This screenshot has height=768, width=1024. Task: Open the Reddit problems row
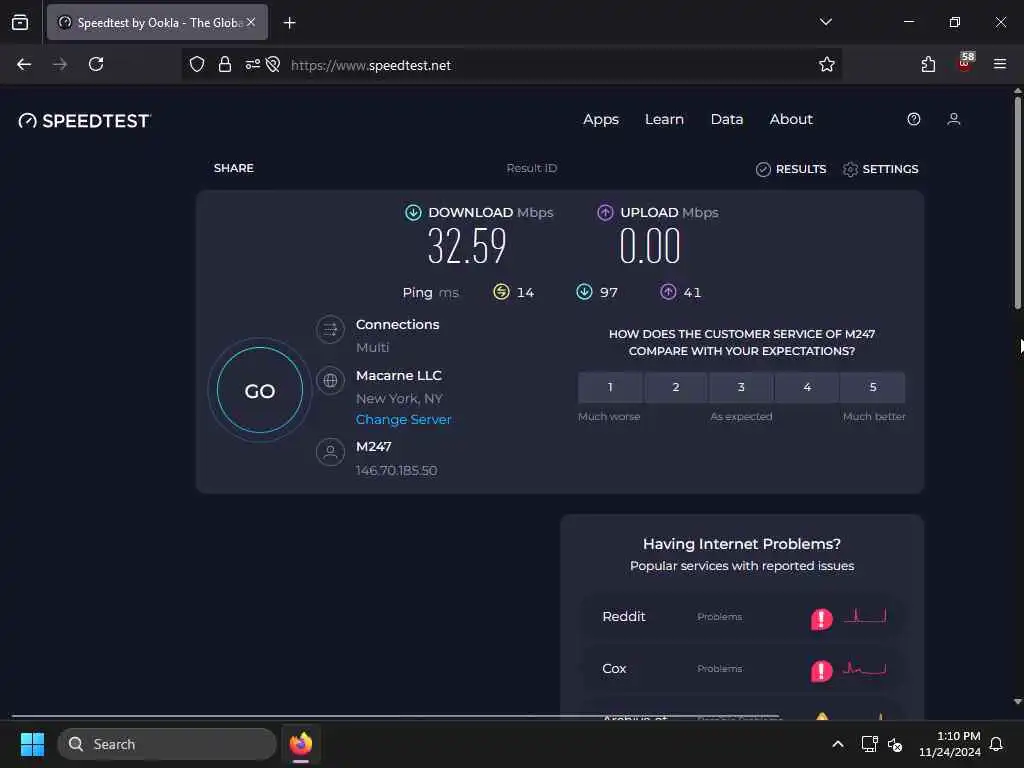click(743, 617)
